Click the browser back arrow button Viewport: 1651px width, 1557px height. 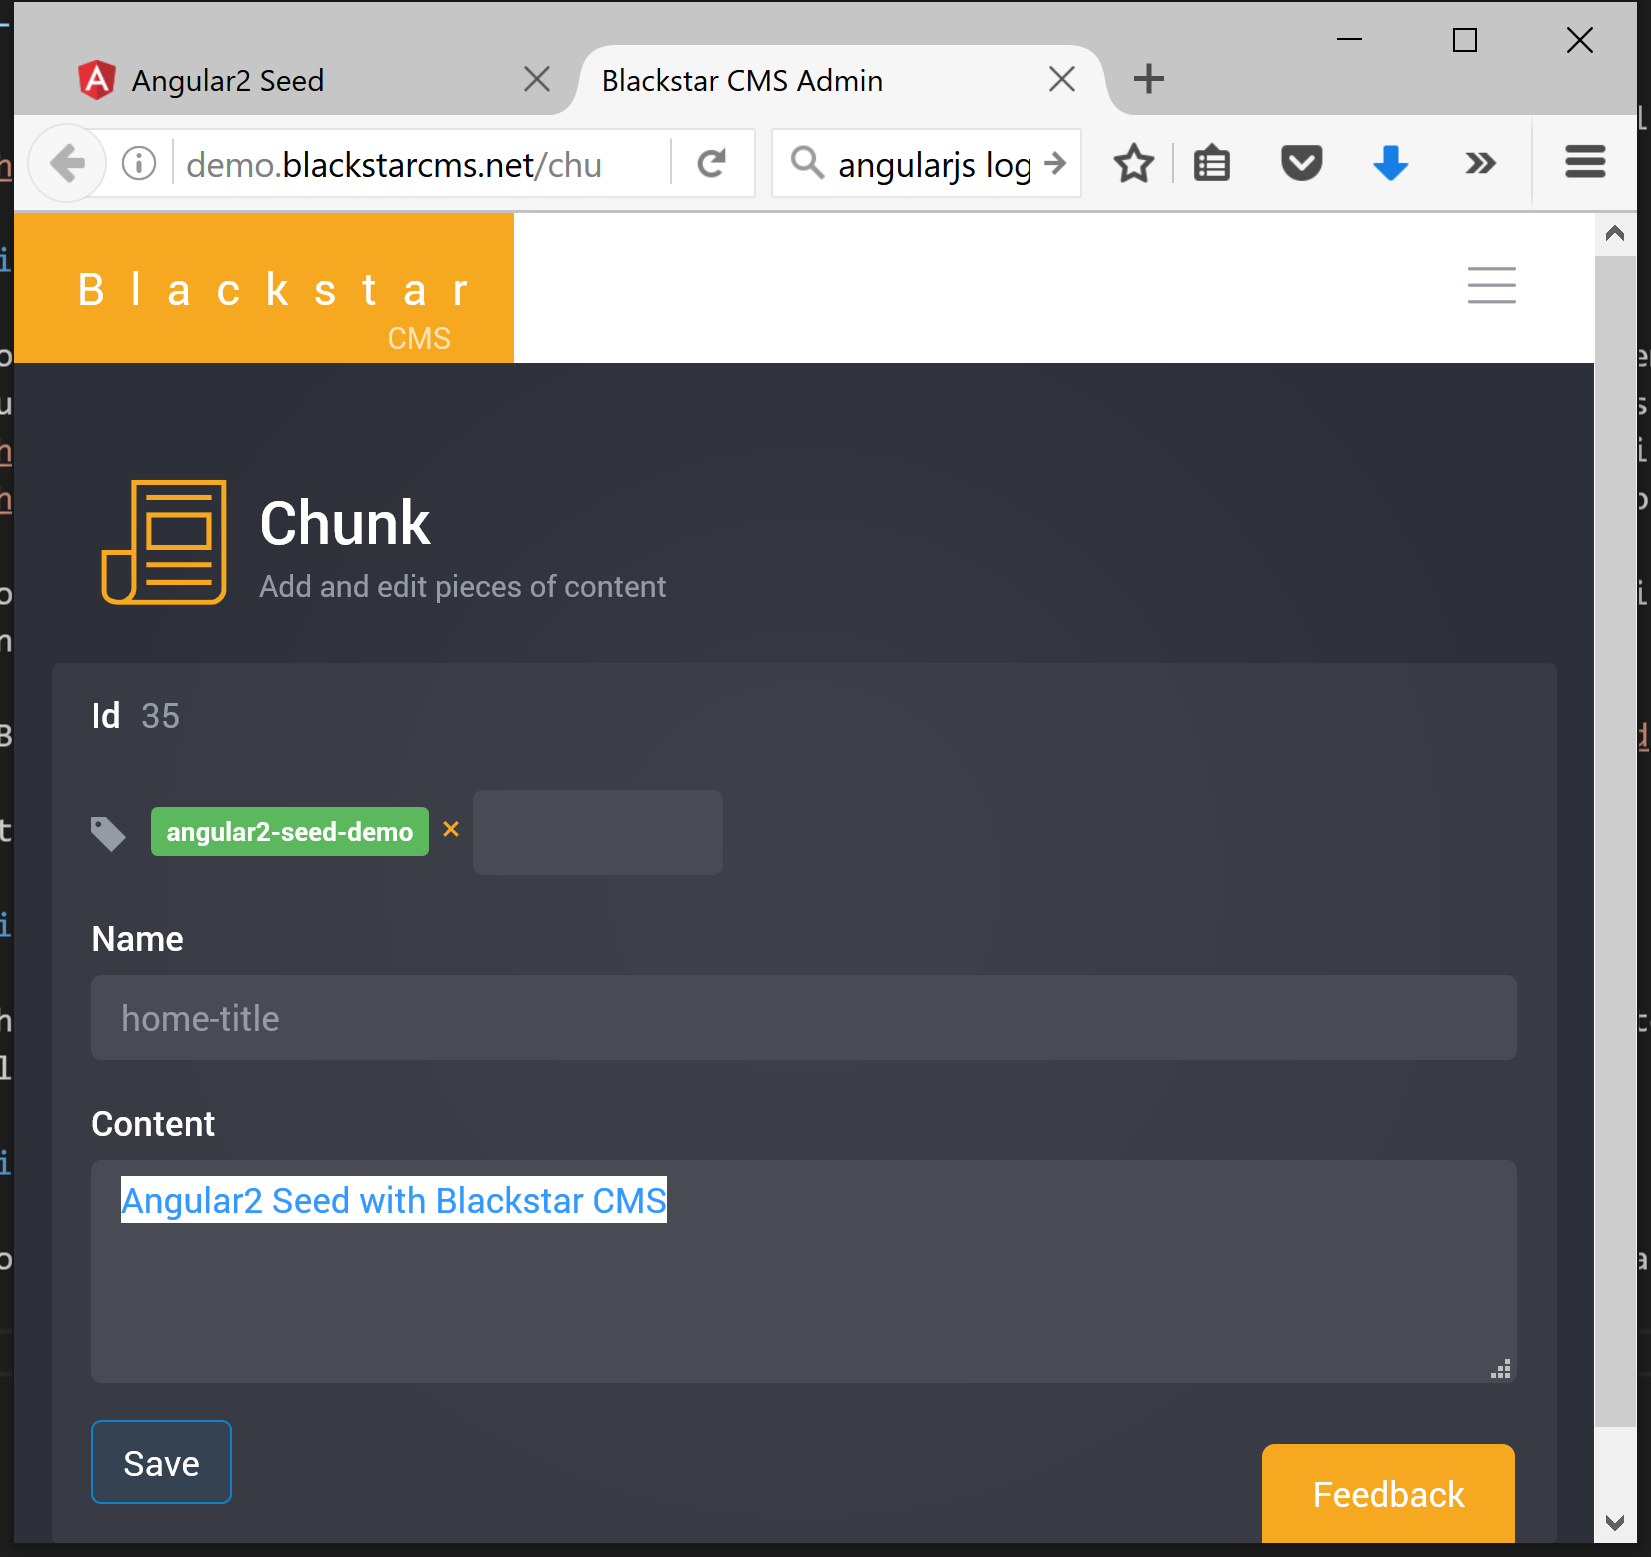point(67,163)
